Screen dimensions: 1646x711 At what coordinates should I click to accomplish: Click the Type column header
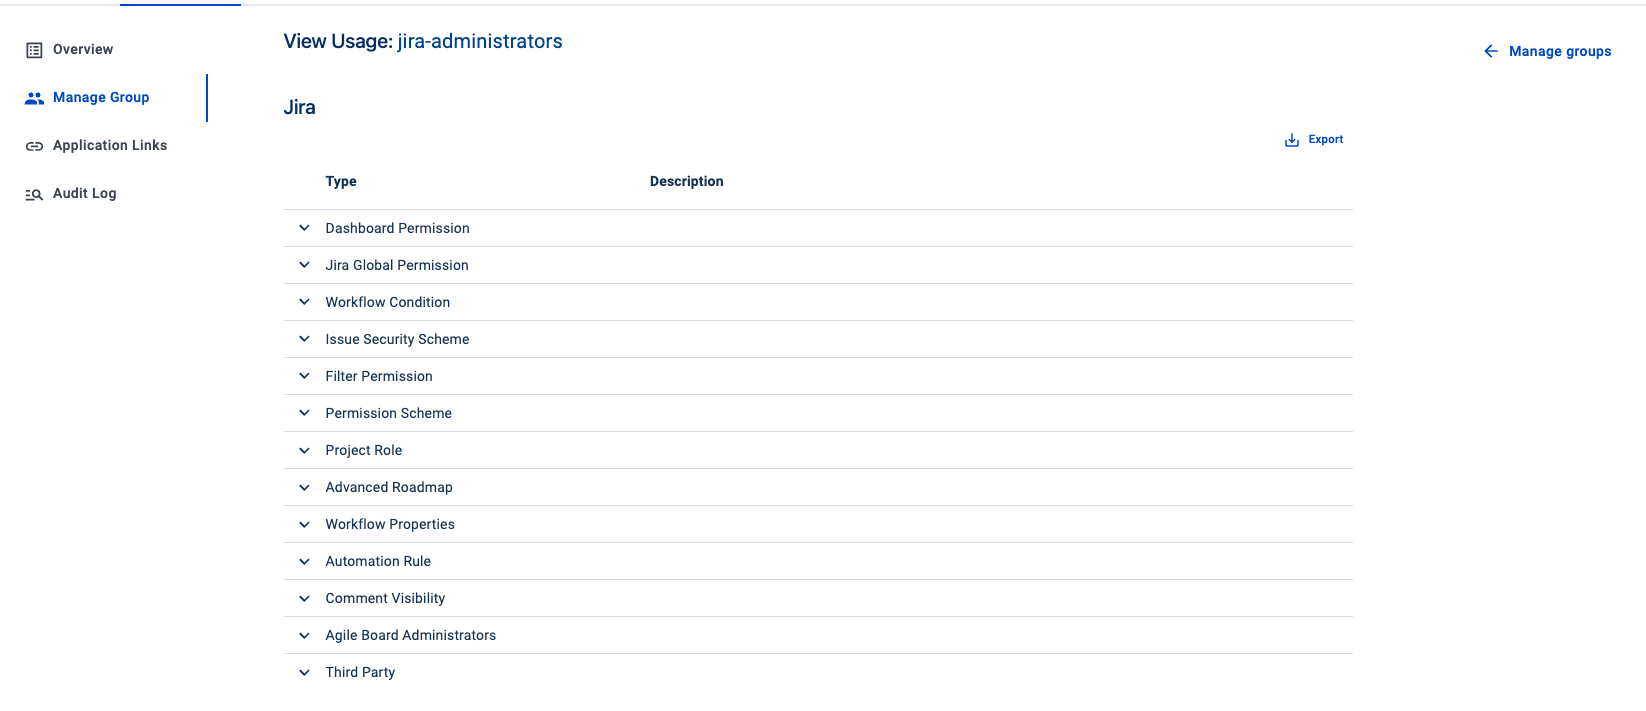[341, 181]
